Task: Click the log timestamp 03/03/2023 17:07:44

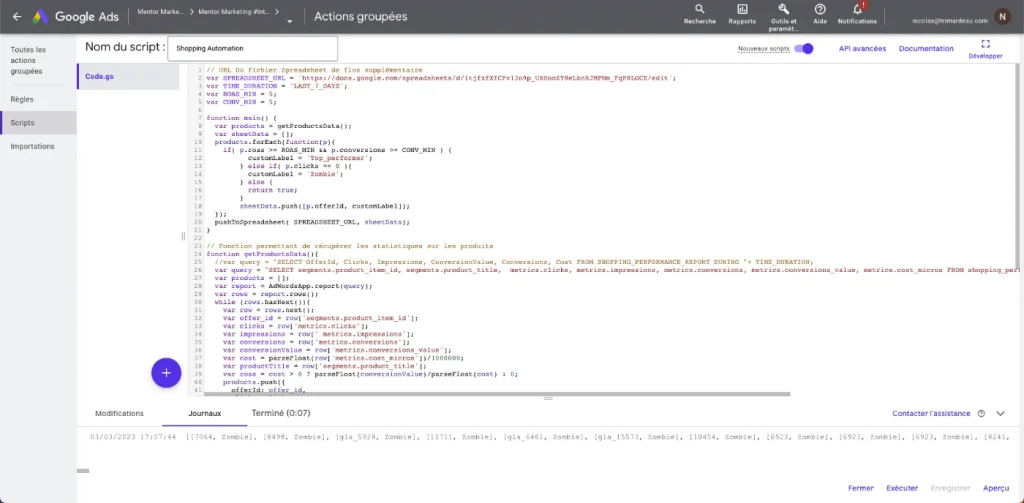Action: 133,437
